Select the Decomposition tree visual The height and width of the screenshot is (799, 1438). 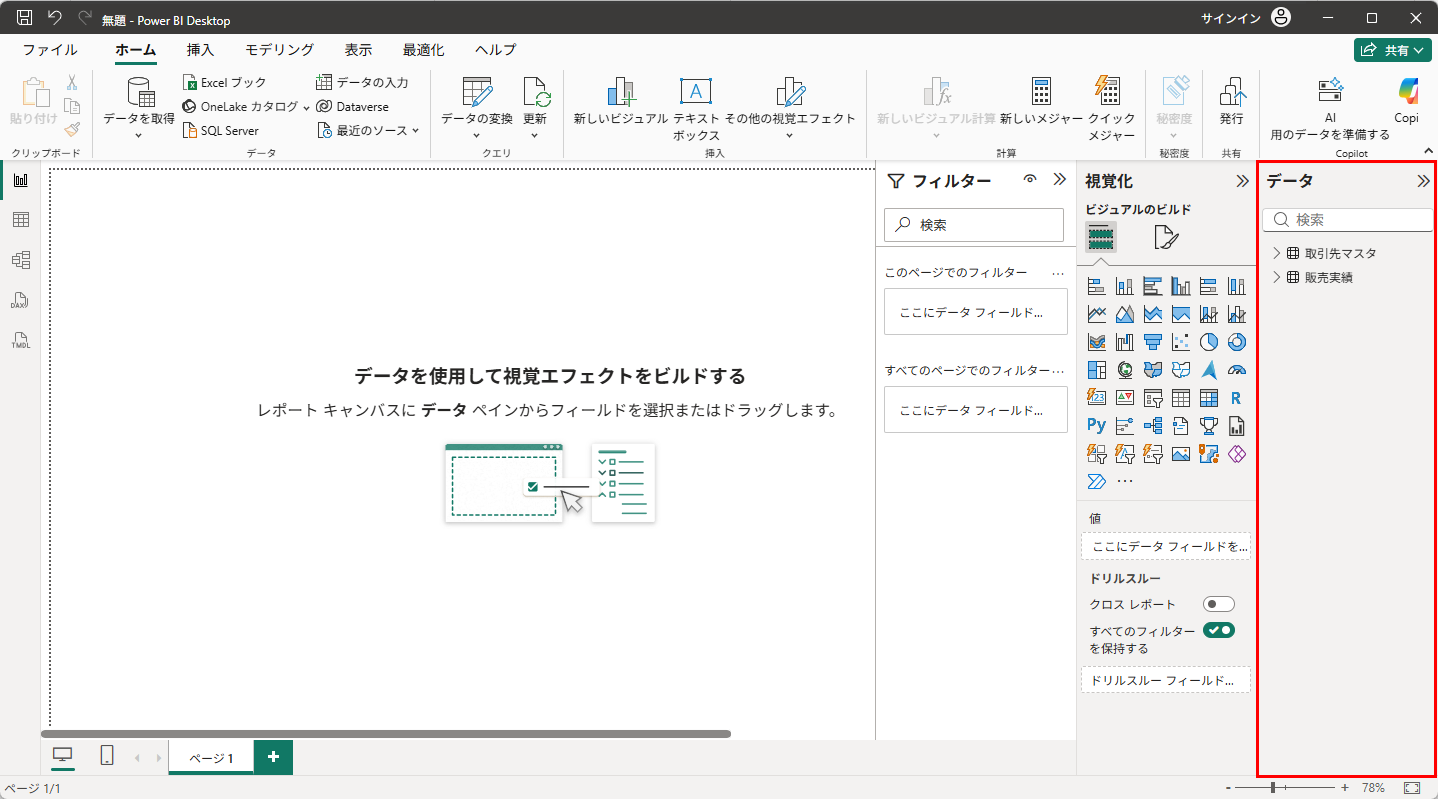point(1153,426)
